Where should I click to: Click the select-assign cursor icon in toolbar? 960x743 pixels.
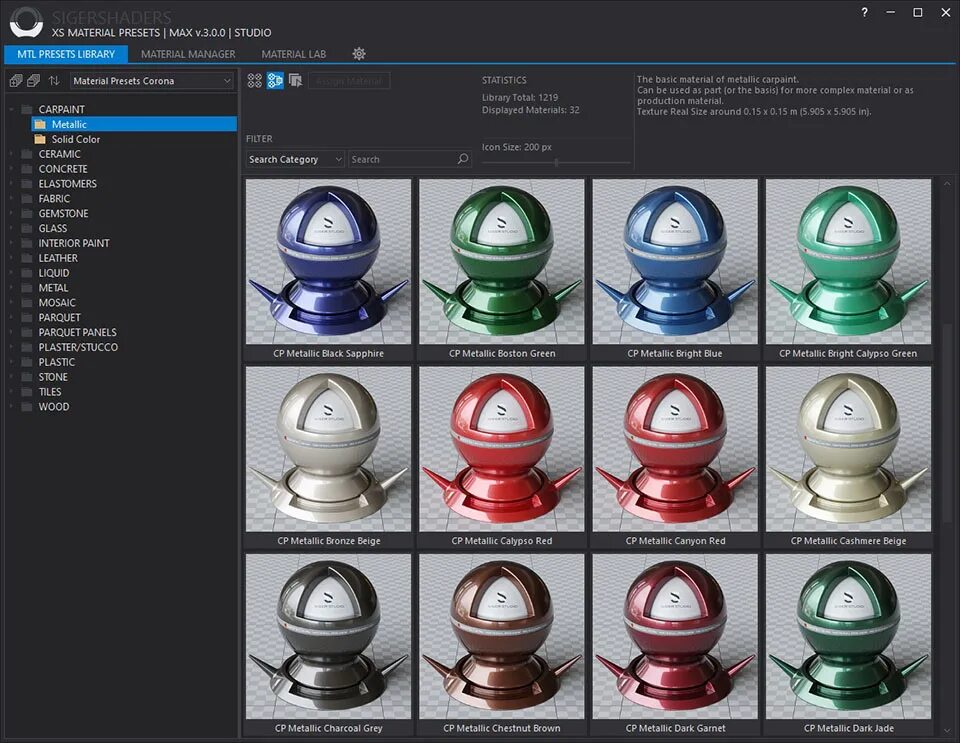click(x=296, y=80)
